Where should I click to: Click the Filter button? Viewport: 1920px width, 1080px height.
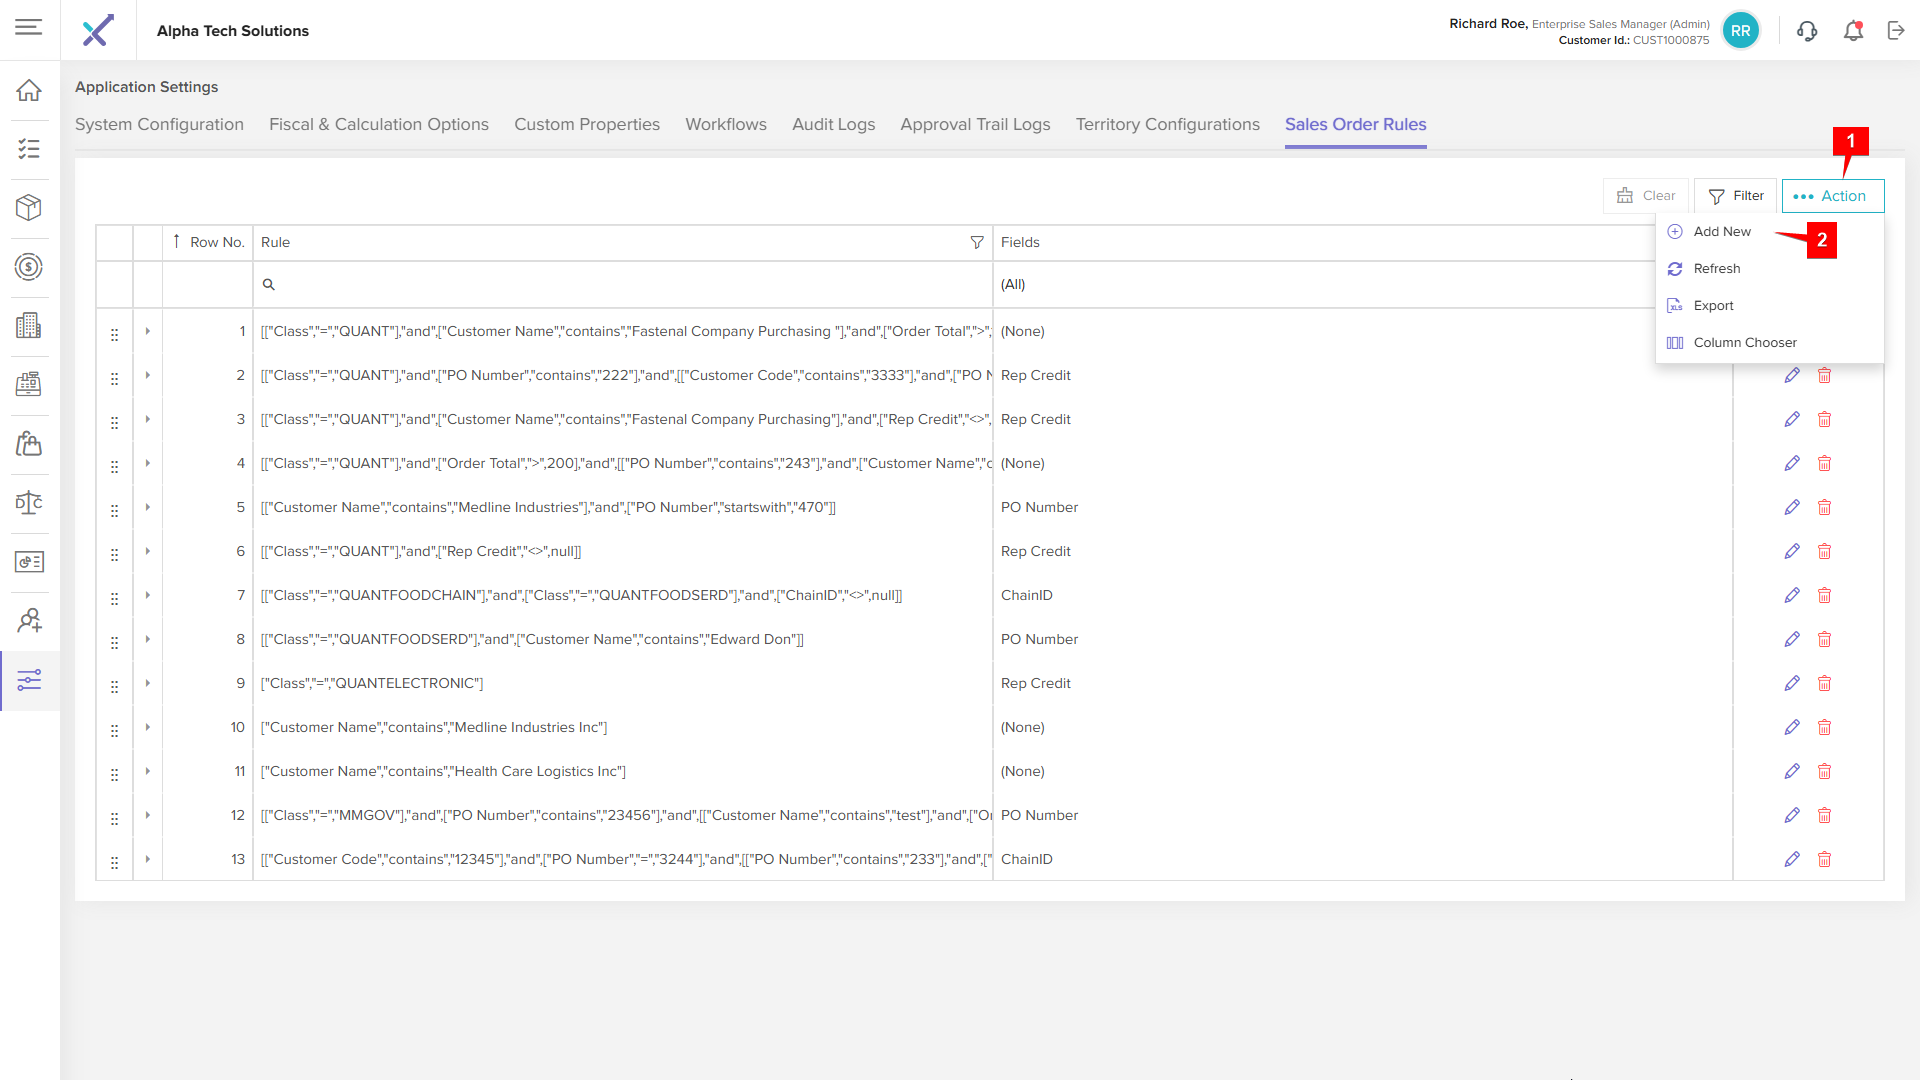point(1736,196)
